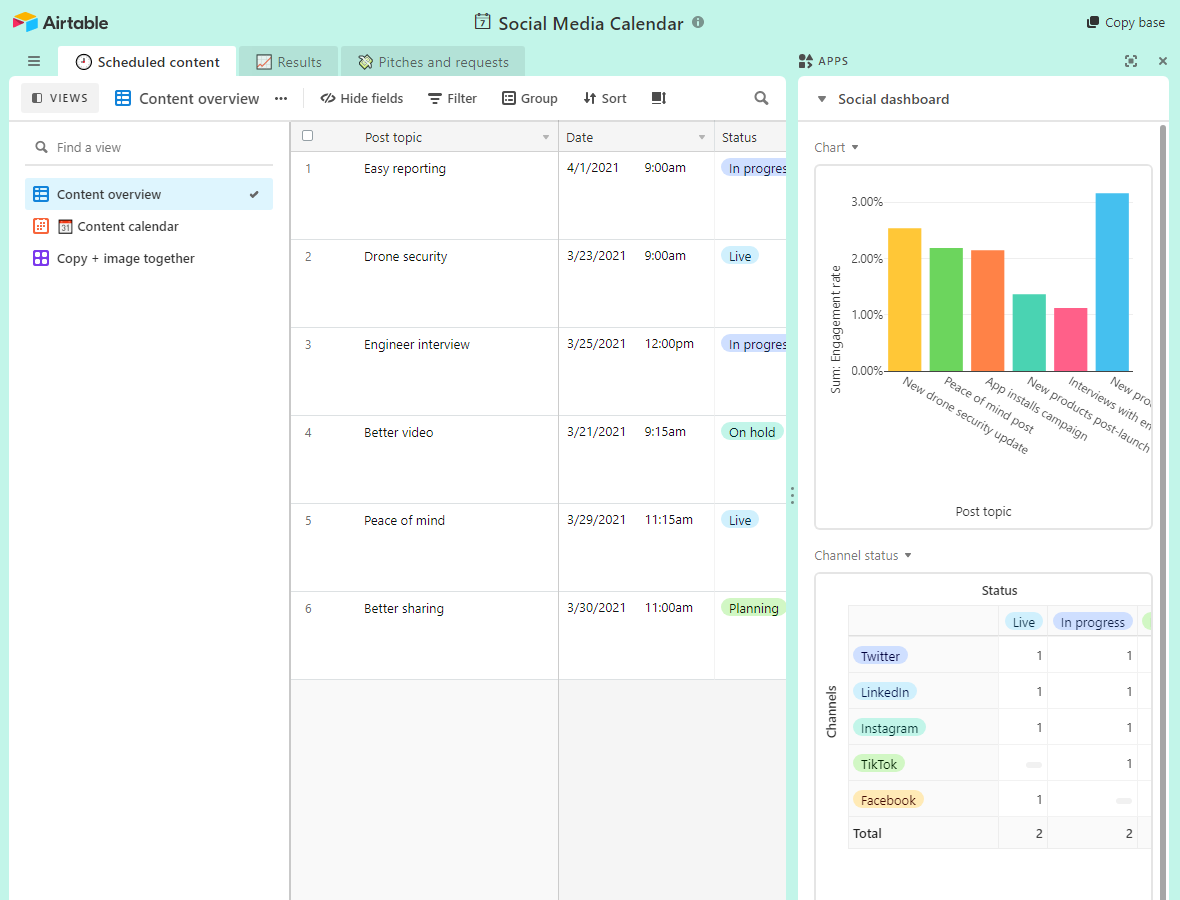Click the Copy base icon
Image resolution: width=1180 pixels, height=900 pixels.
(x=1093, y=23)
